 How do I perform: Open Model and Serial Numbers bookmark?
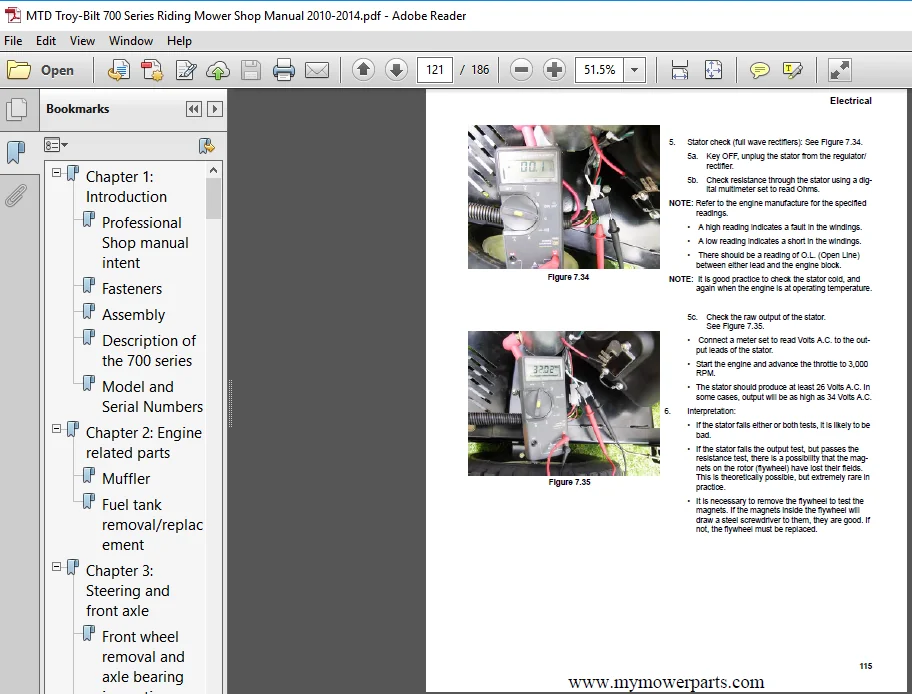[152, 397]
